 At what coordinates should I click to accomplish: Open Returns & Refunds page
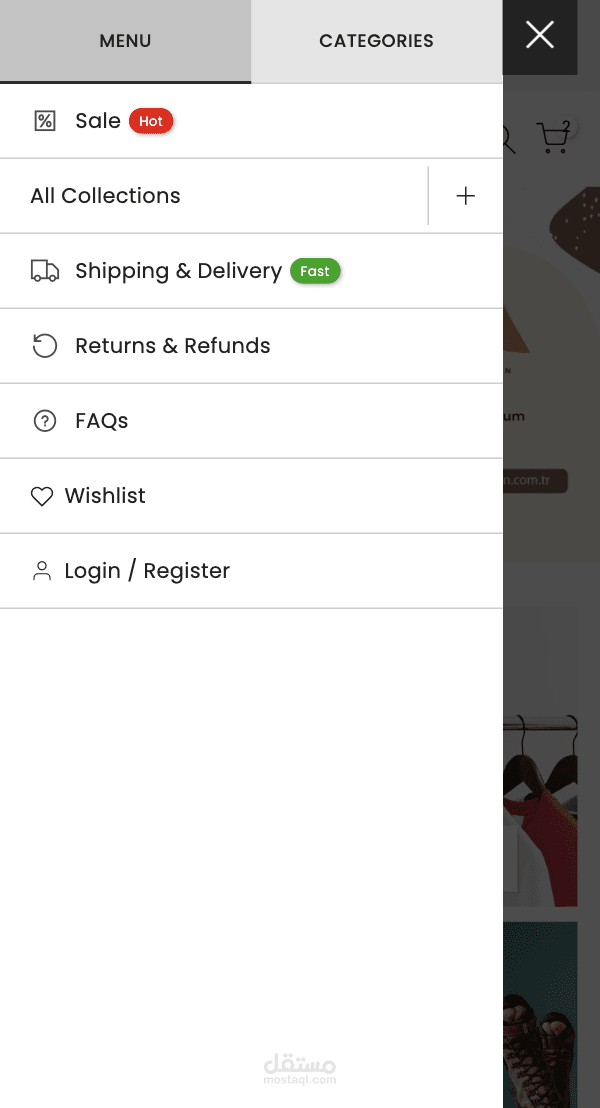pos(172,346)
